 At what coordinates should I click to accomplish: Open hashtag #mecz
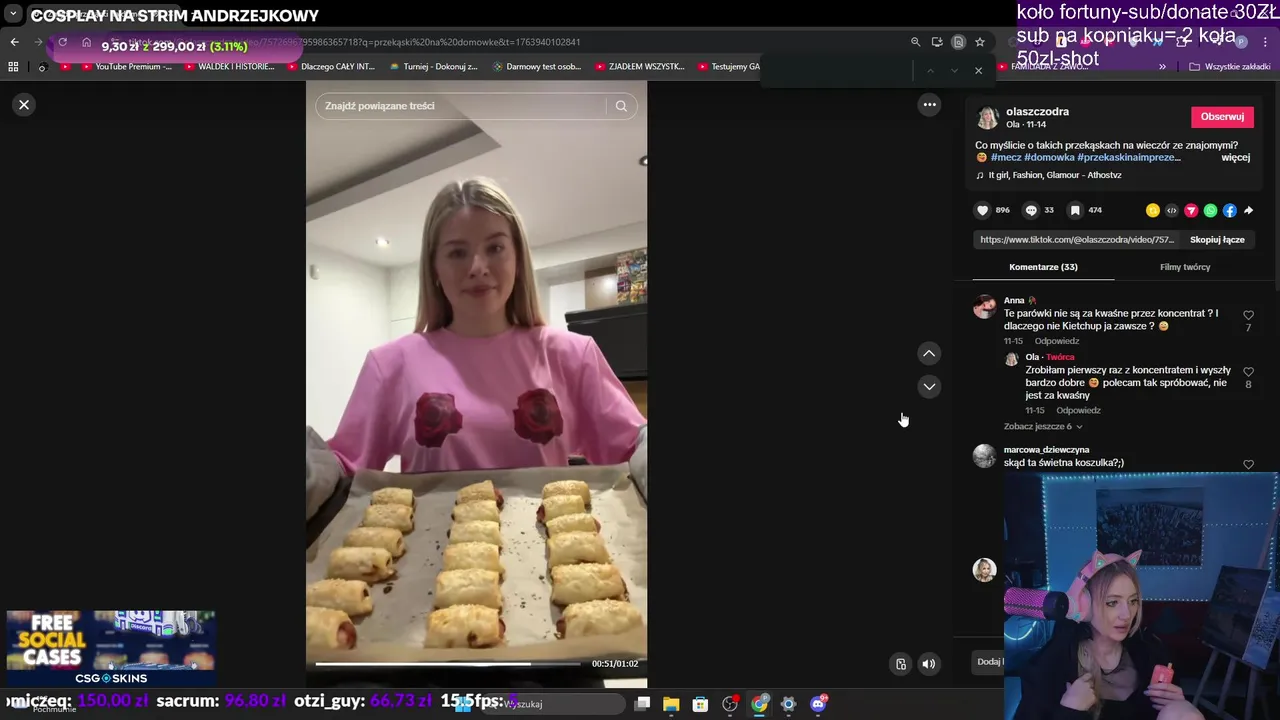1006,158
